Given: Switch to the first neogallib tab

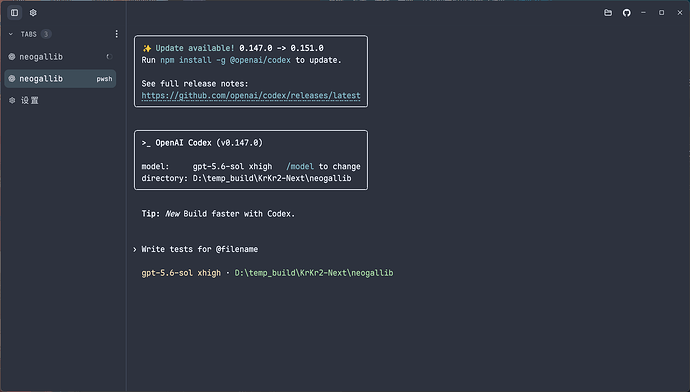Looking at the screenshot, I should click(60, 57).
